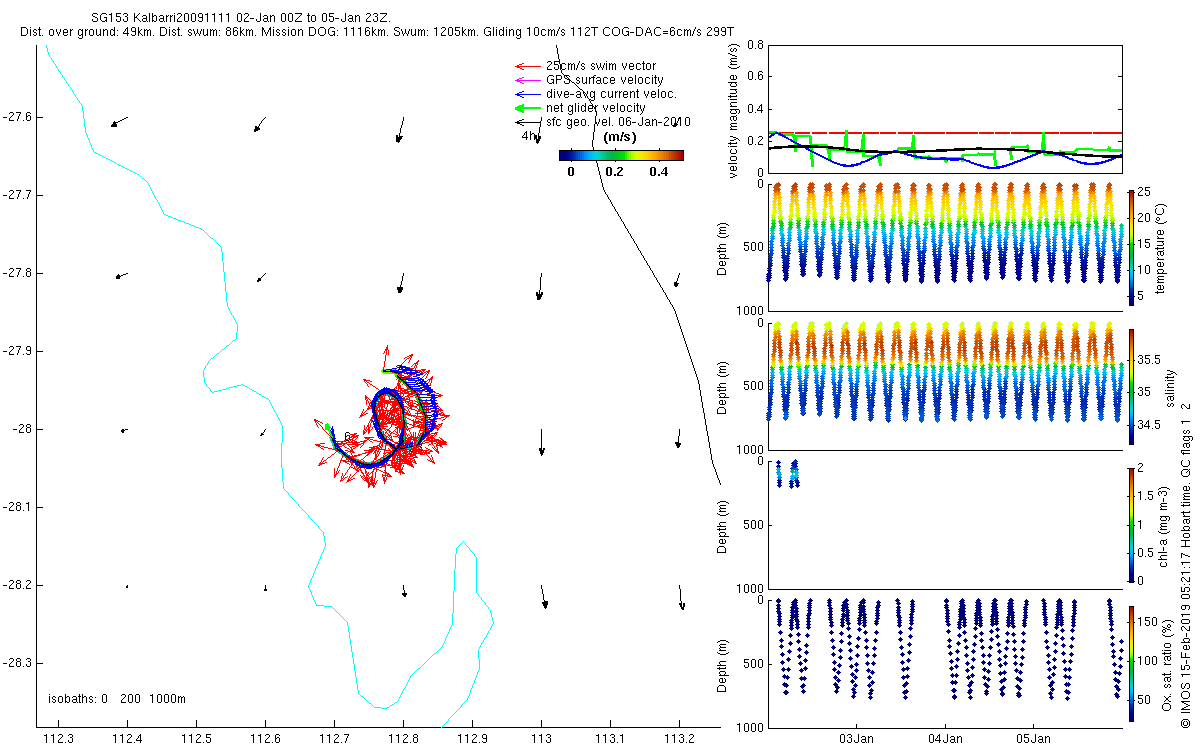
Task: Click the '150' oxygen colorbar tick
Action: (1146, 622)
